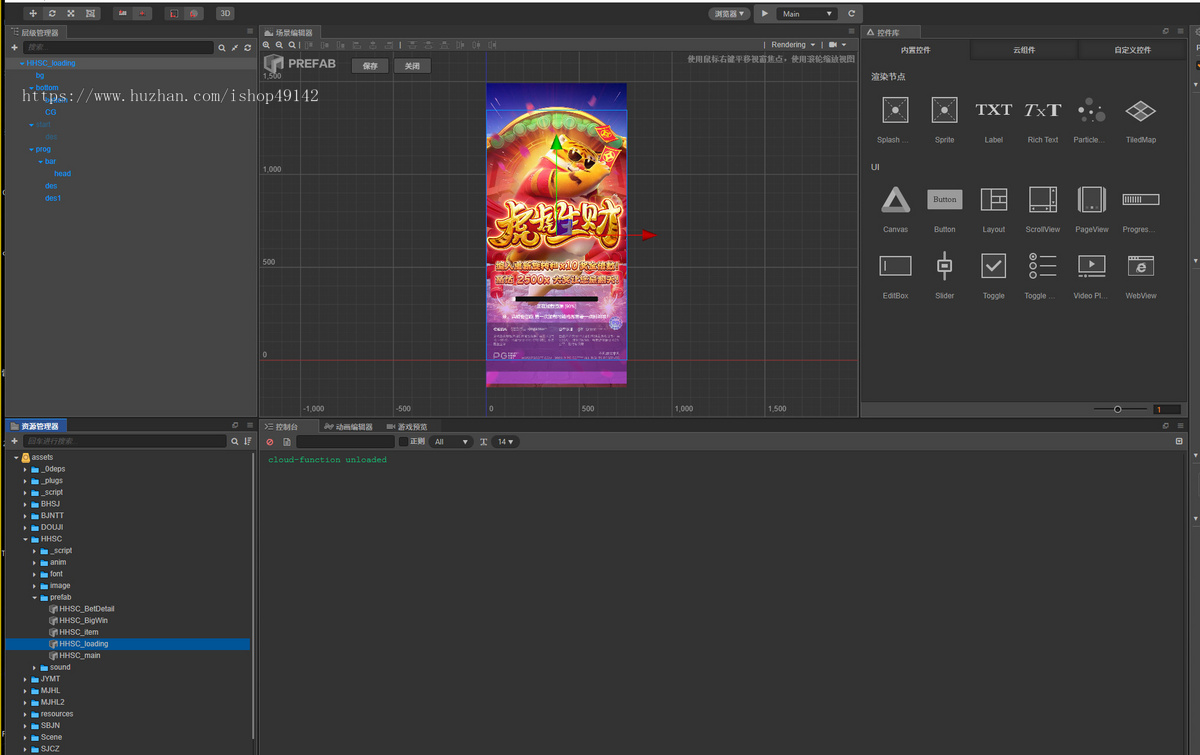Select the Slider UI control icon
This screenshot has height=755, width=1200.
(x=944, y=266)
